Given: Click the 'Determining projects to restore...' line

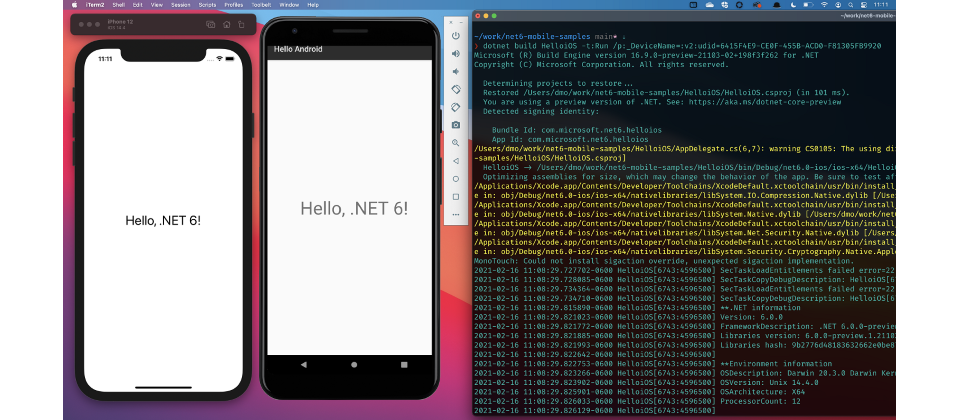Looking at the screenshot, I should point(558,83).
